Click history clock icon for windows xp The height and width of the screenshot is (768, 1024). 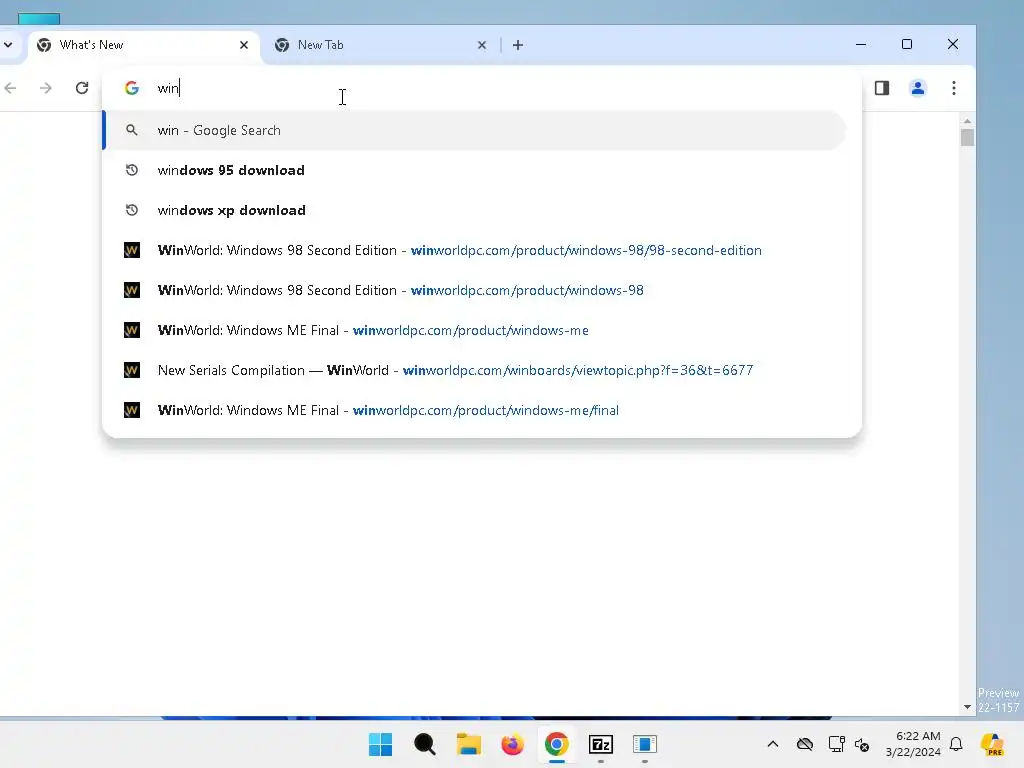(132, 210)
